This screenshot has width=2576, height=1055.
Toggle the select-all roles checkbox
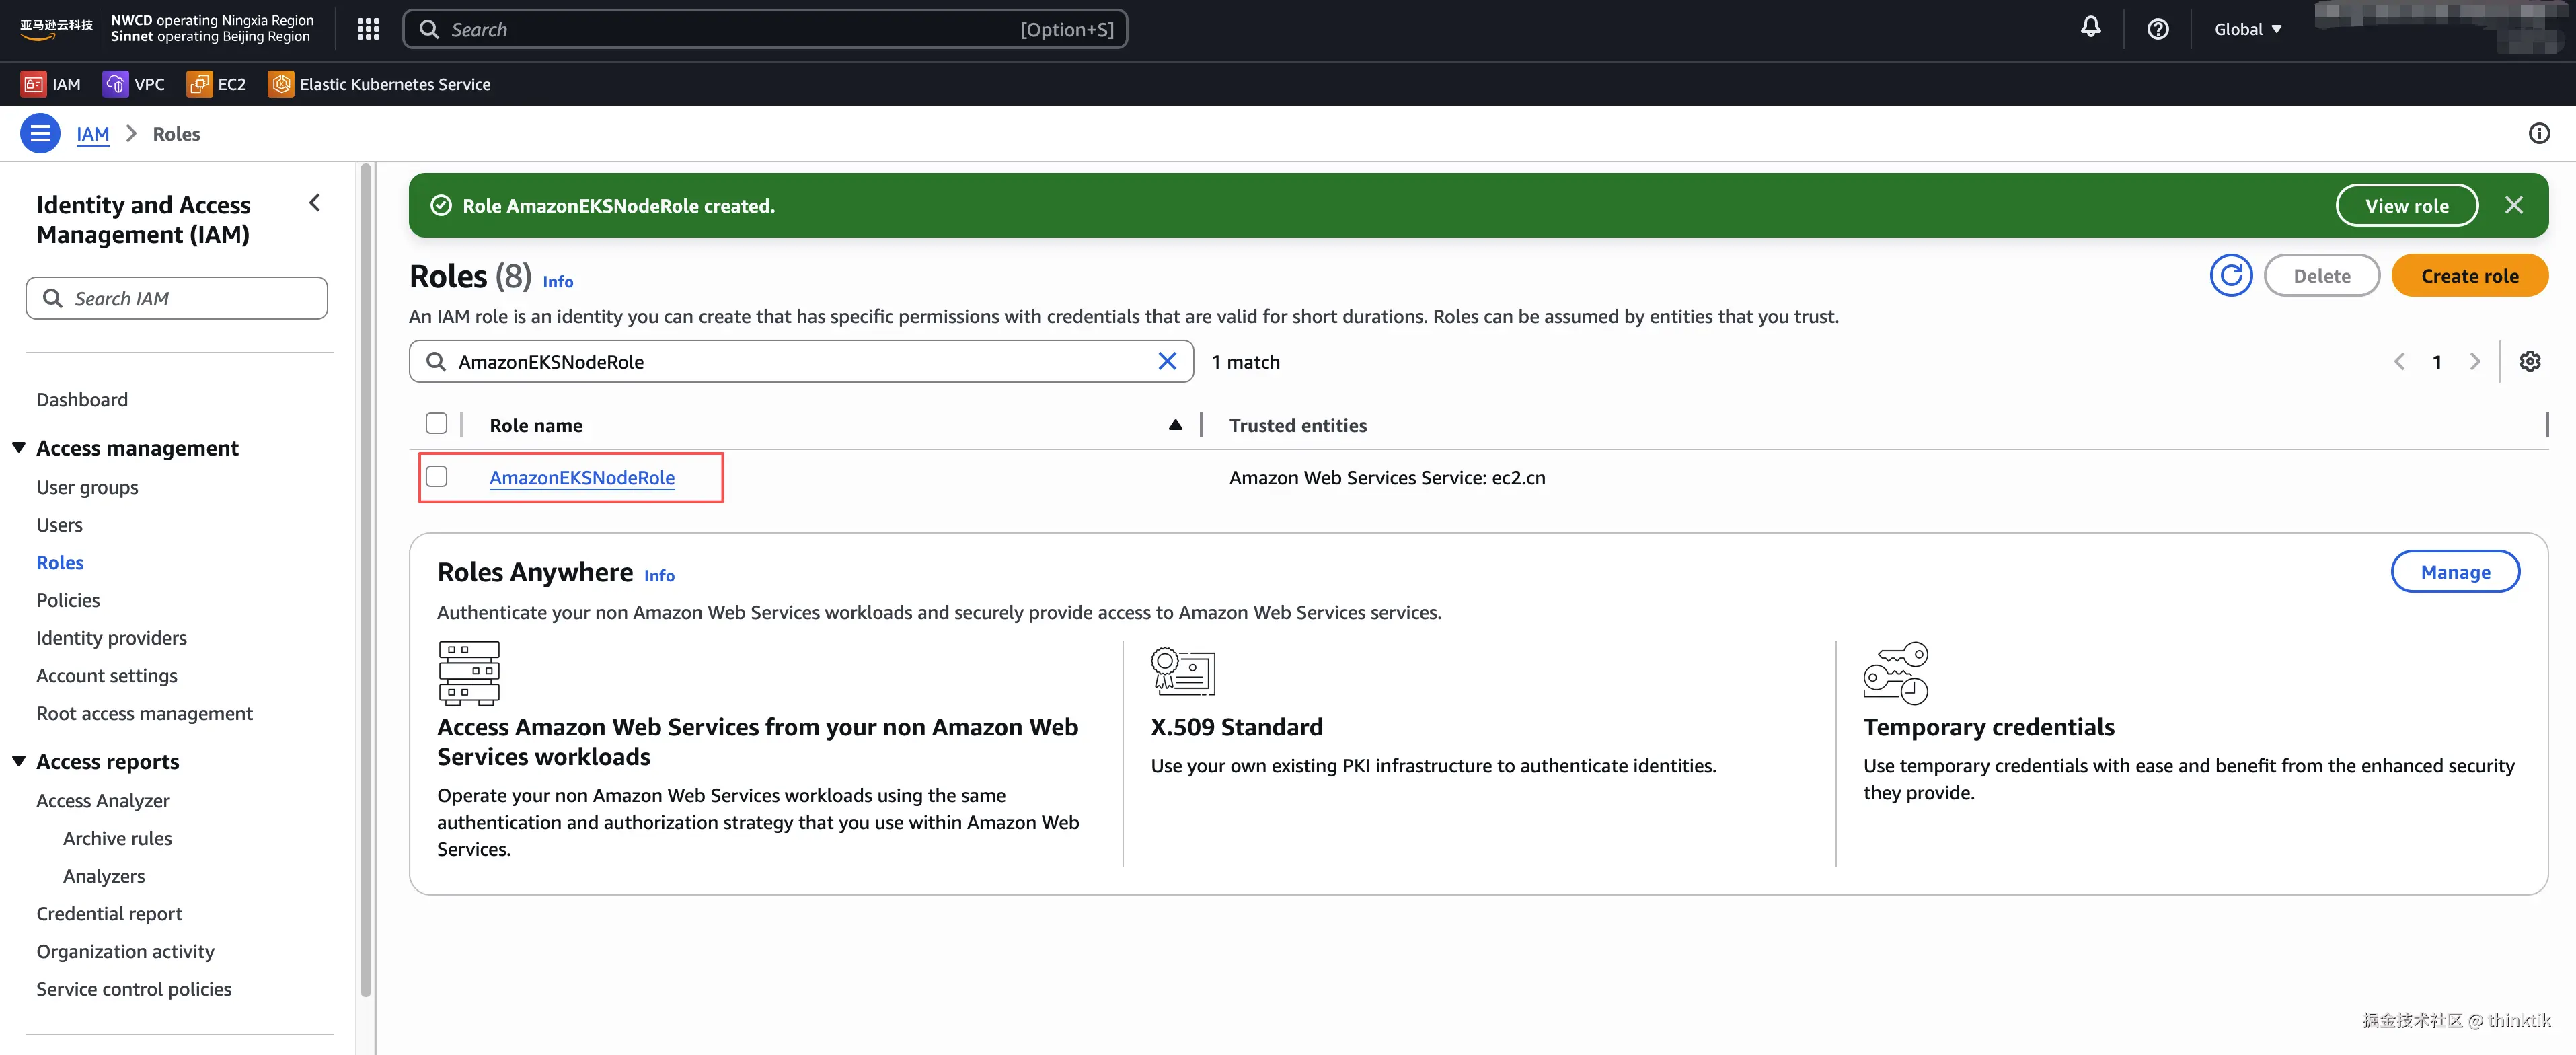point(436,424)
